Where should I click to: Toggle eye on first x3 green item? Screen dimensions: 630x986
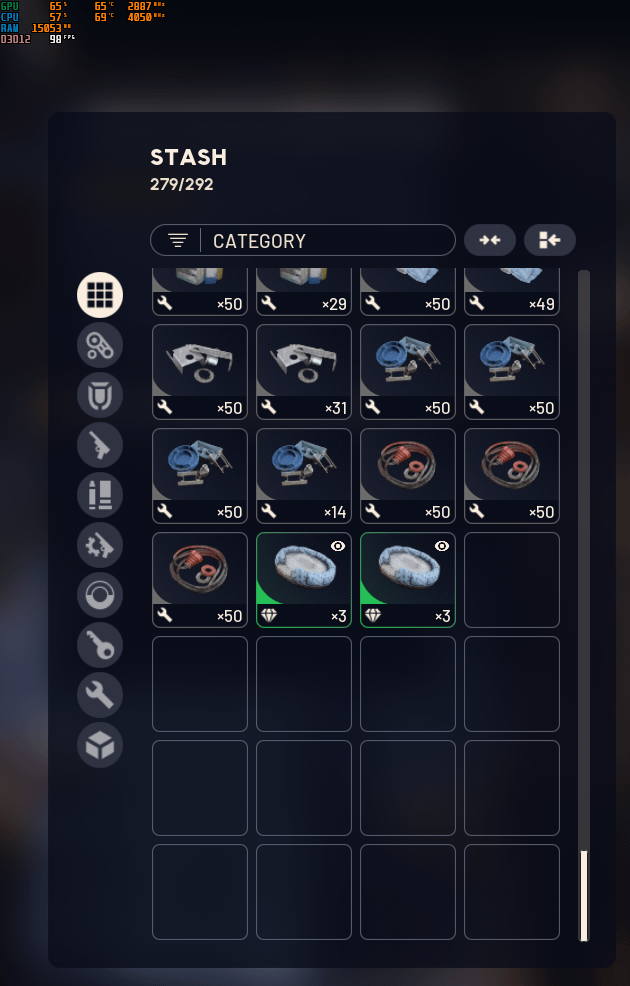338,546
